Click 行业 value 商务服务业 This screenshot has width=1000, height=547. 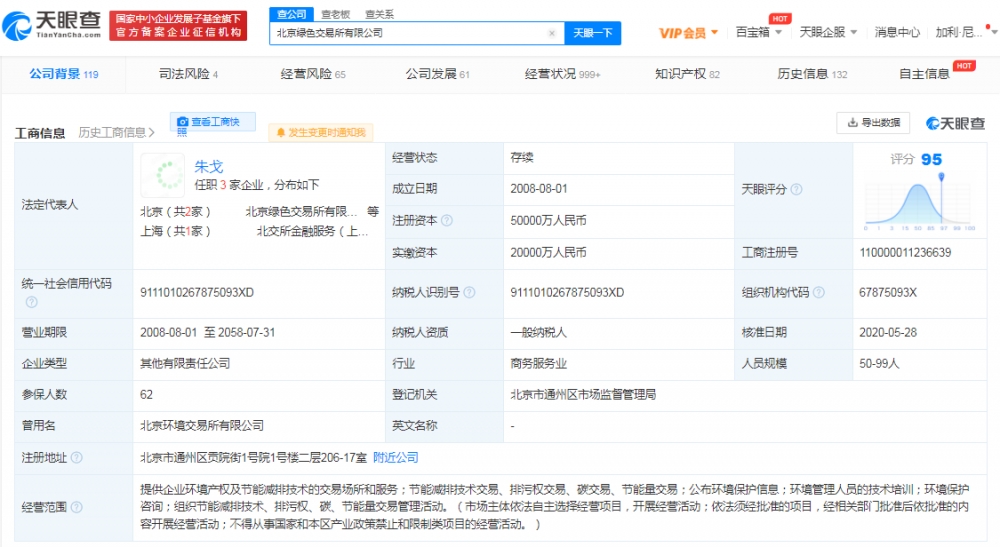click(538, 363)
